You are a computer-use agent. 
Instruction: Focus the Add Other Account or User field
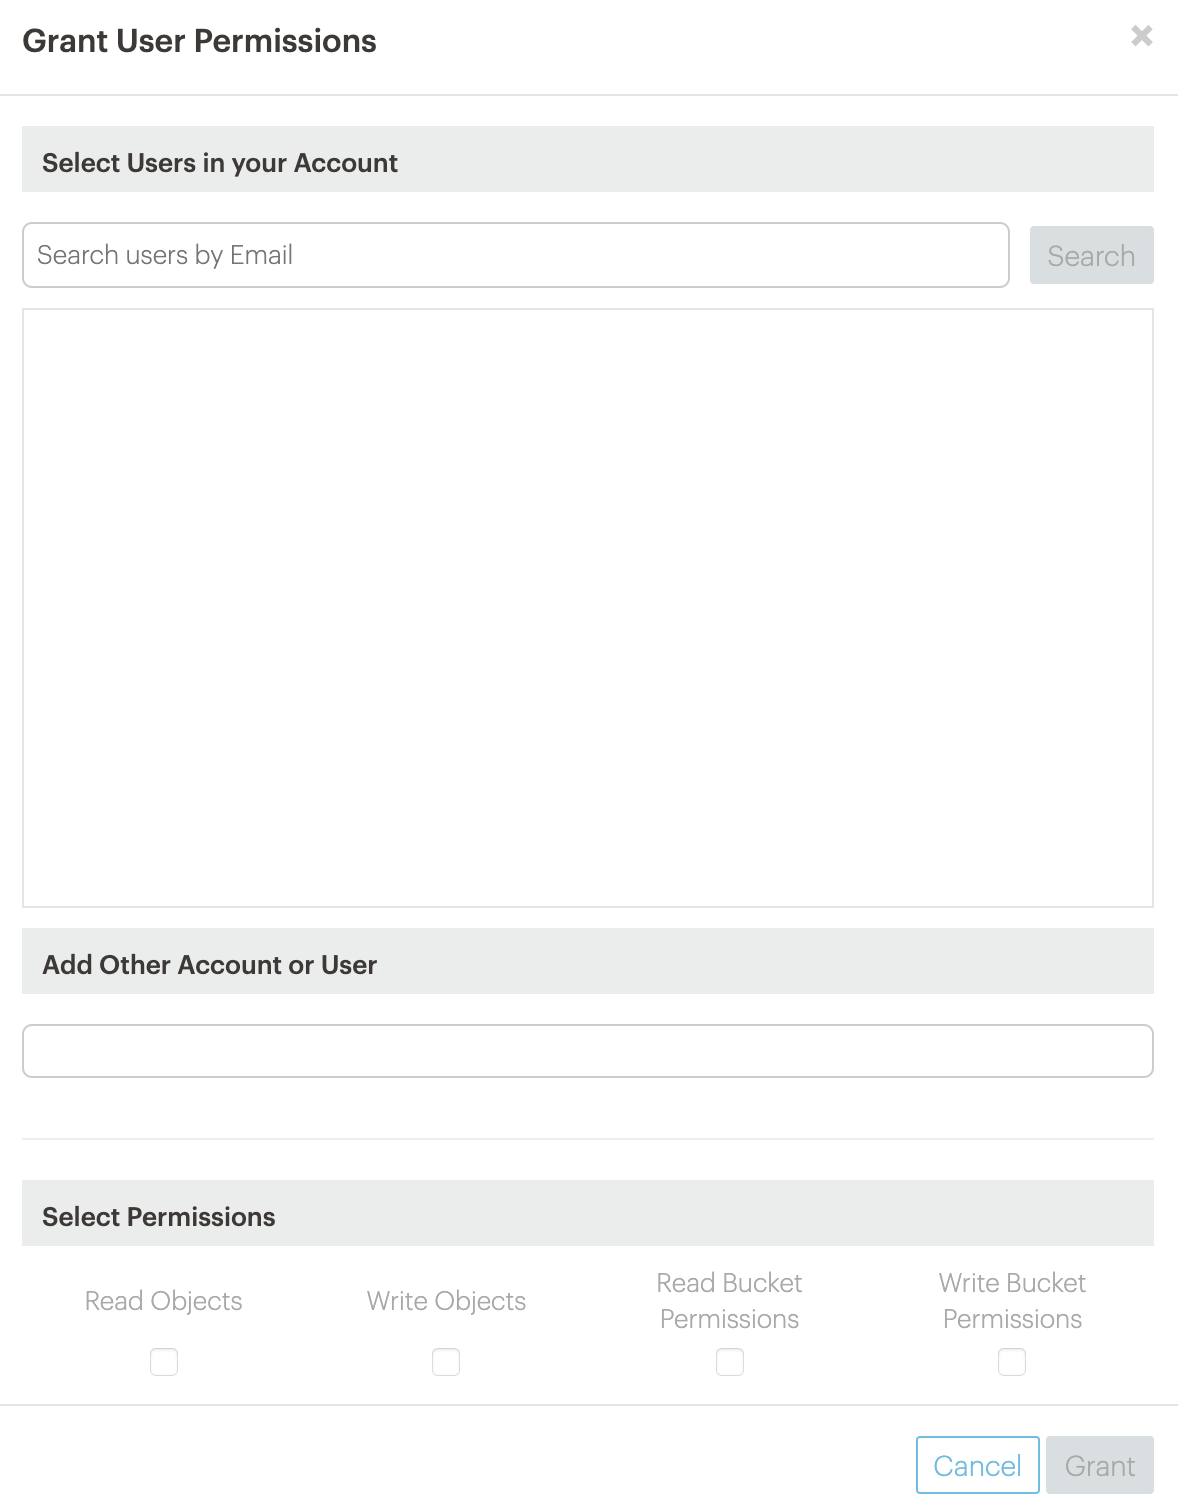(x=588, y=1051)
